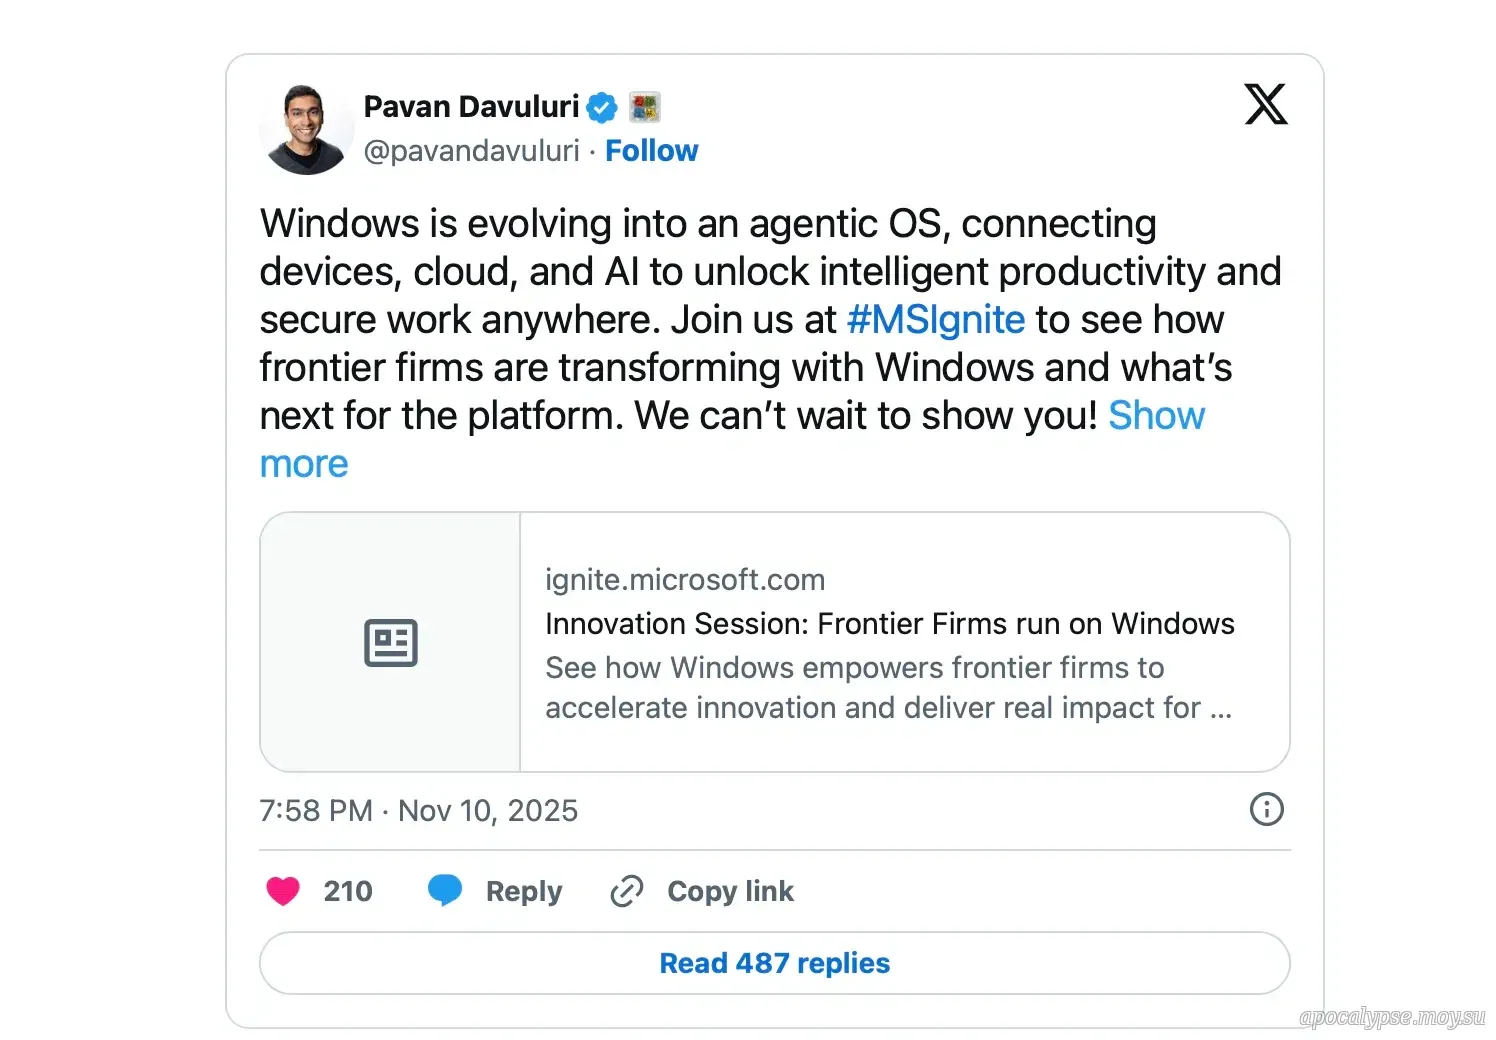Open the #MSIgnite hashtag
1496x1040 pixels.
[x=935, y=320]
